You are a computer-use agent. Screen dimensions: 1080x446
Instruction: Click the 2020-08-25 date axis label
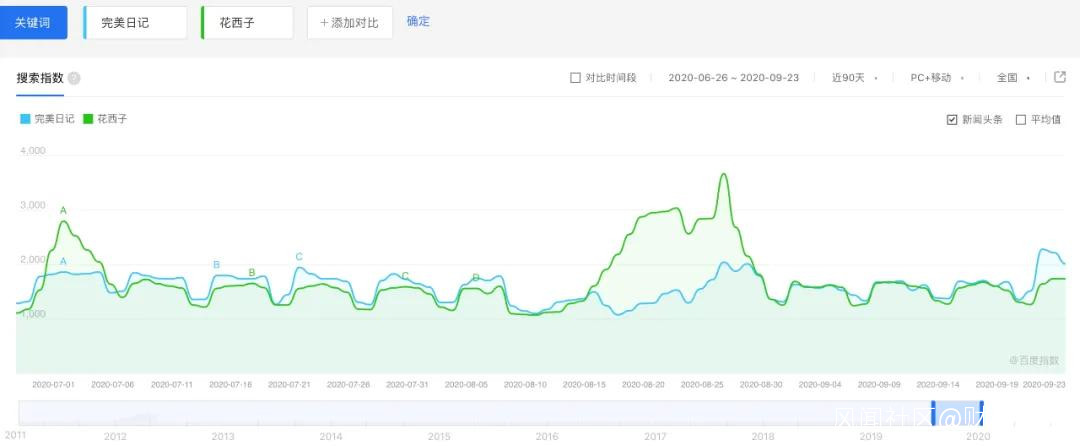(702, 385)
